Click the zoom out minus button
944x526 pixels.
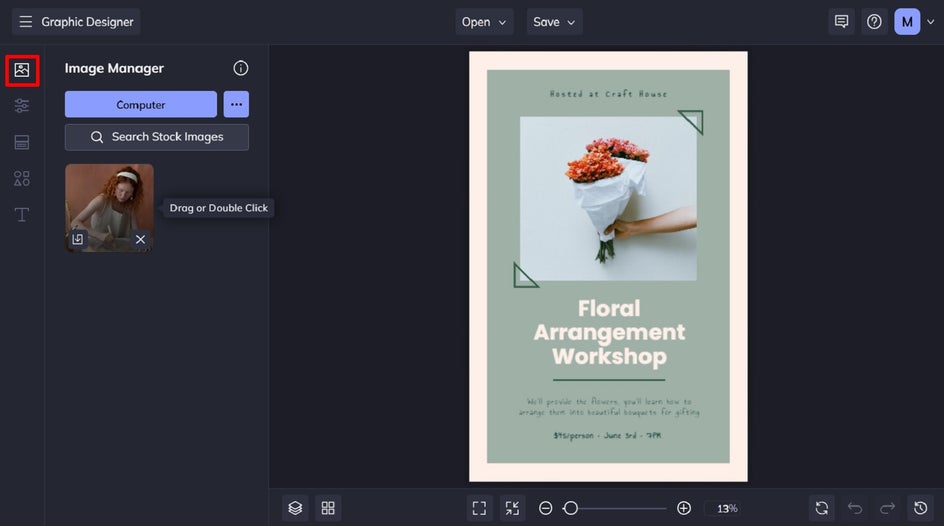546,508
